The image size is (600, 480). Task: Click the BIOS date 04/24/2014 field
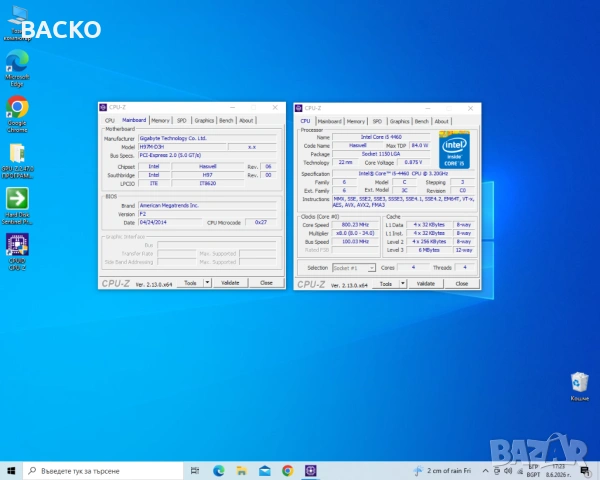click(x=170, y=222)
